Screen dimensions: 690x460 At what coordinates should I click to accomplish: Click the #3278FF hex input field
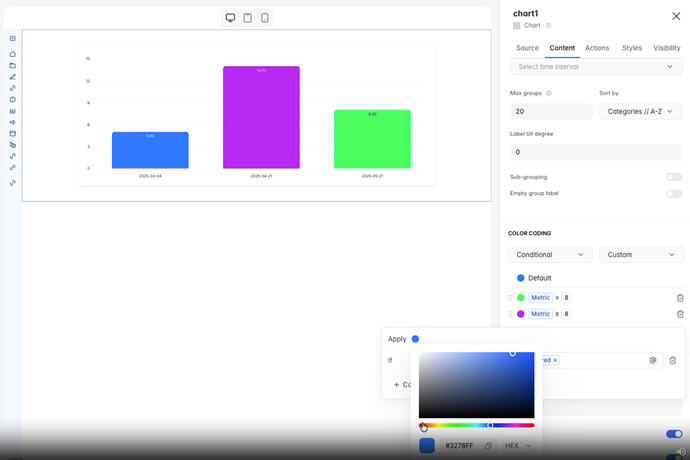point(459,446)
